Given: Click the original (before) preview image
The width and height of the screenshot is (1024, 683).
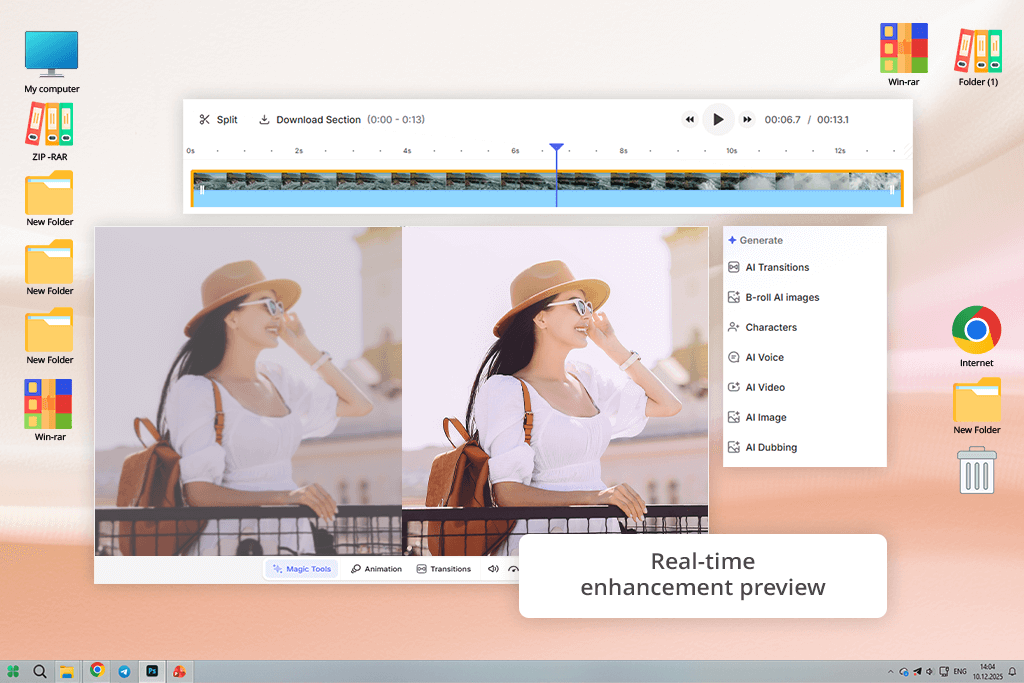Looking at the screenshot, I should 248,391.
